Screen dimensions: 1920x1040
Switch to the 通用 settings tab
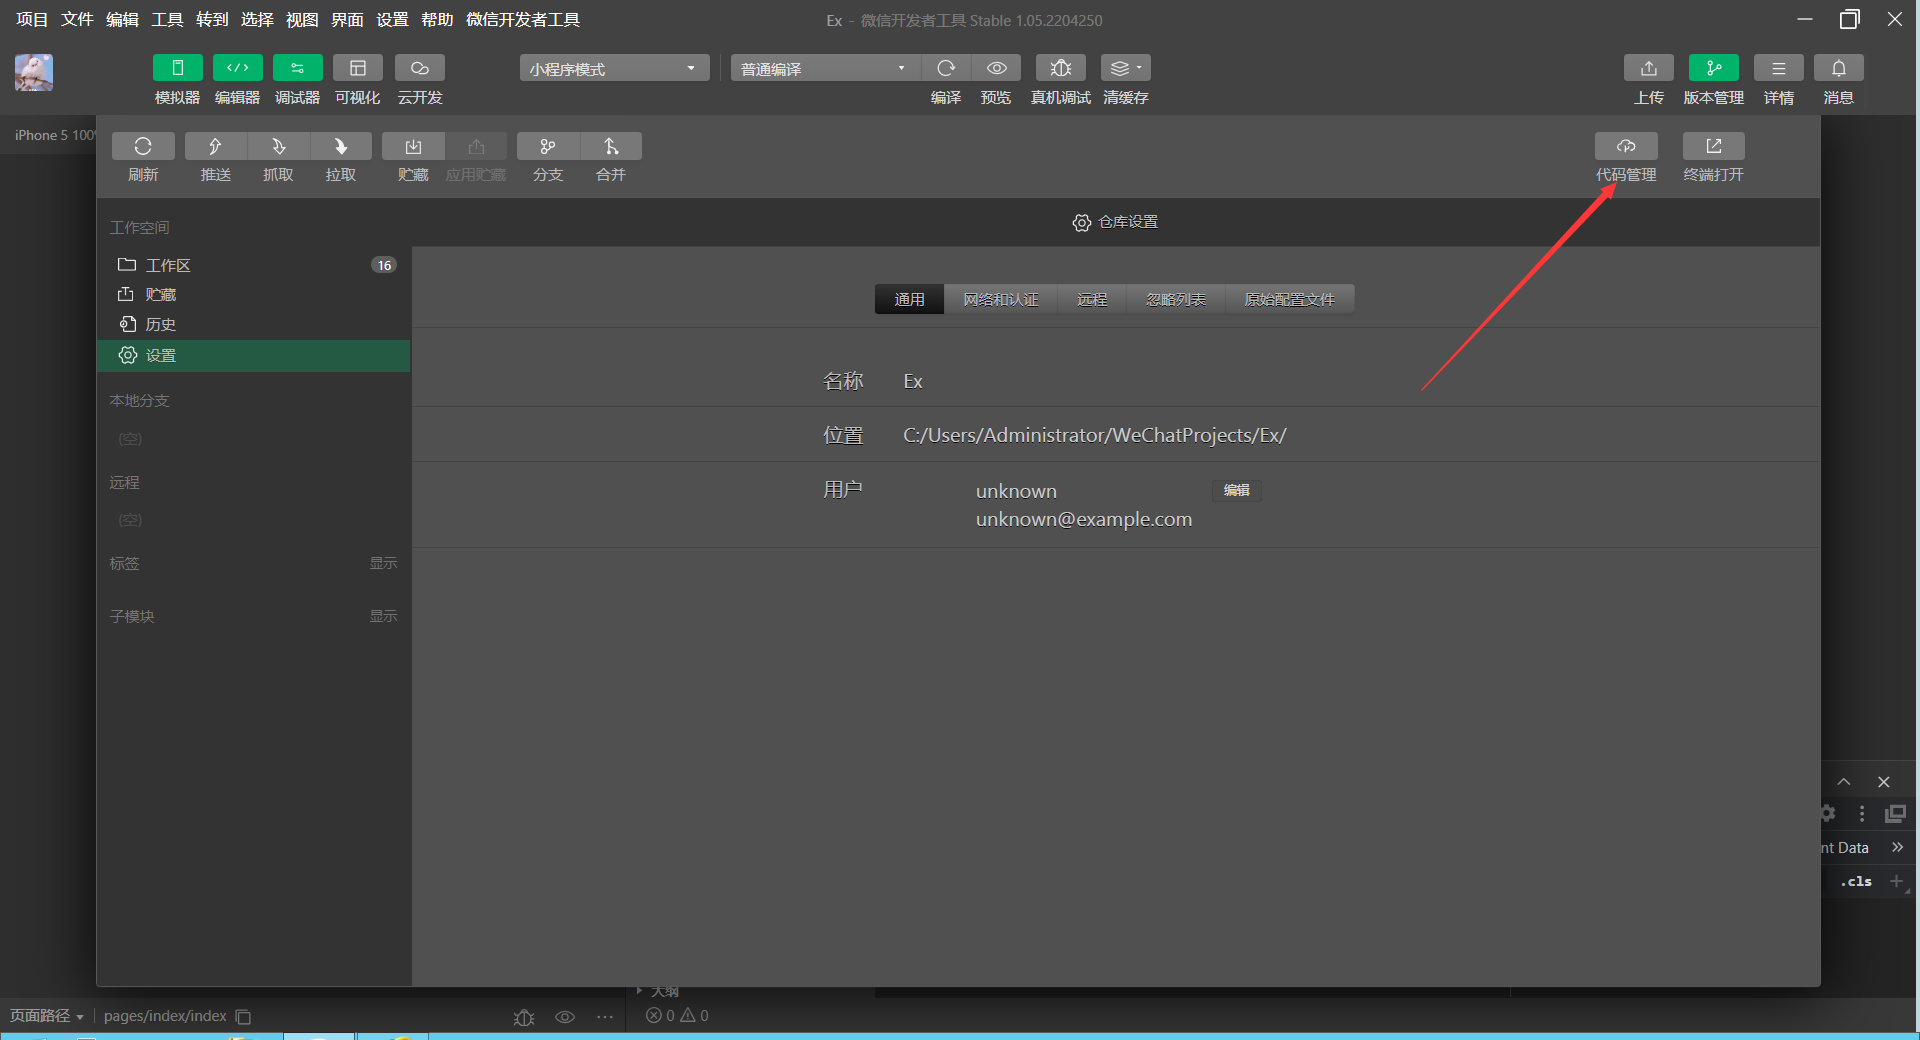pyautogui.click(x=909, y=299)
